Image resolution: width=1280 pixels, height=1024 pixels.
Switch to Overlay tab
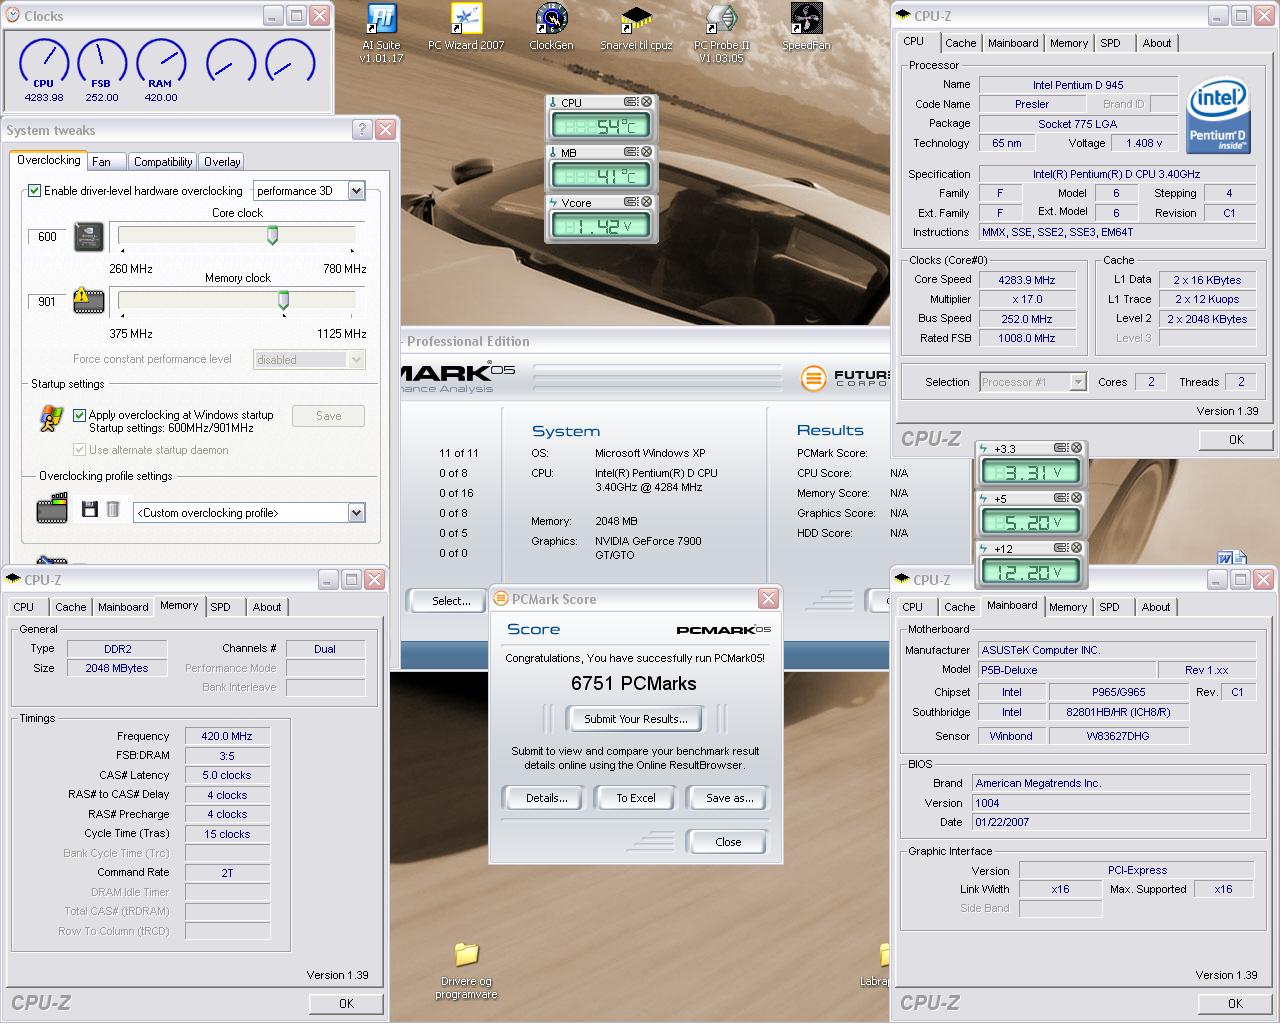(222, 161)
